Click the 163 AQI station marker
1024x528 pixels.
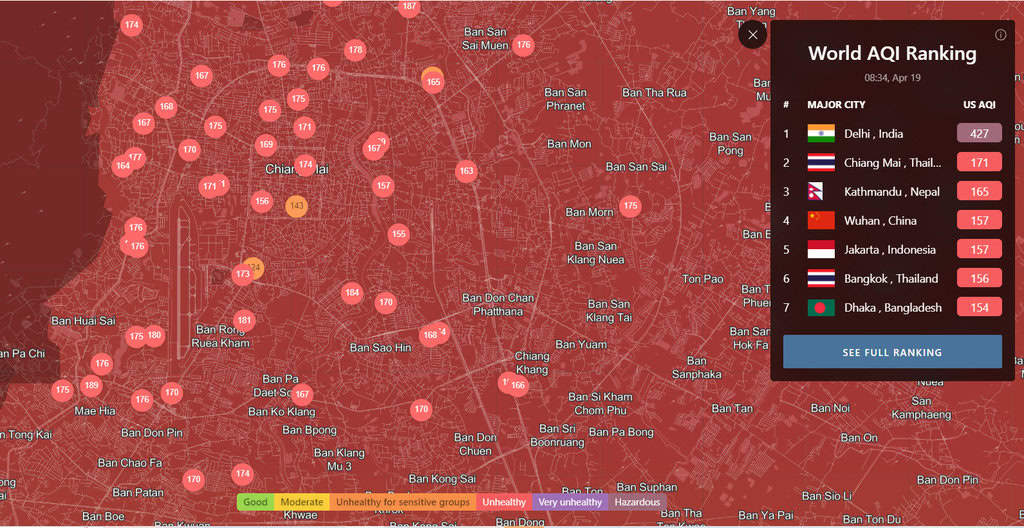point(466,171)
